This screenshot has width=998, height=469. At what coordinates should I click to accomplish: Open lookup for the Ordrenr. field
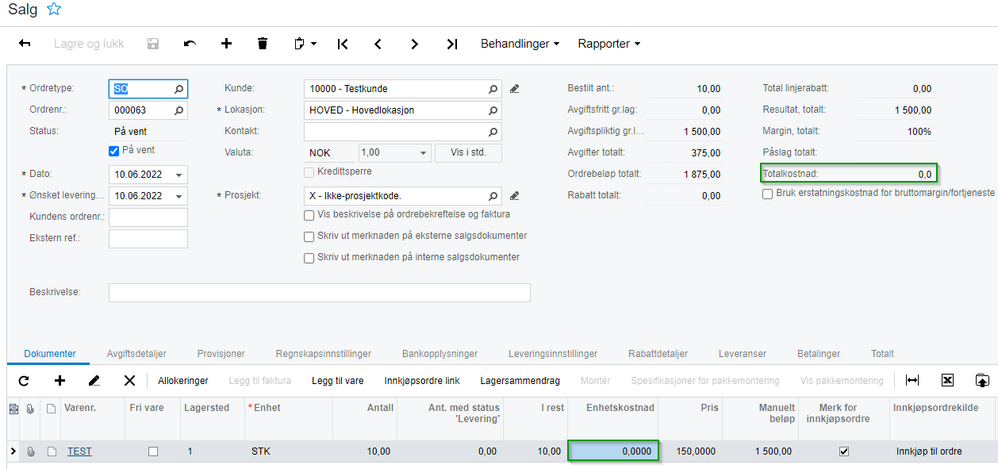179,110
